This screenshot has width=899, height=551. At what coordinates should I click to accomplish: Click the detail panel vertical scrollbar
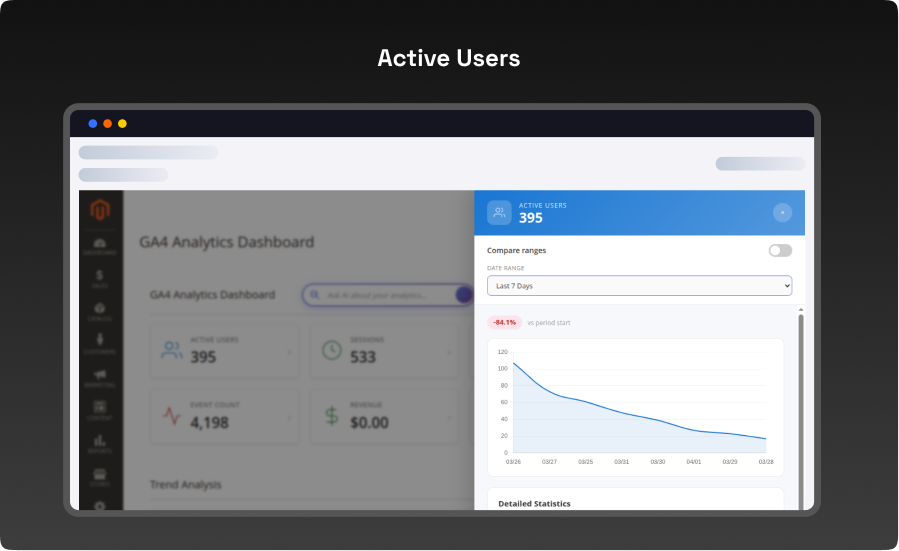[x=799, y=400]
